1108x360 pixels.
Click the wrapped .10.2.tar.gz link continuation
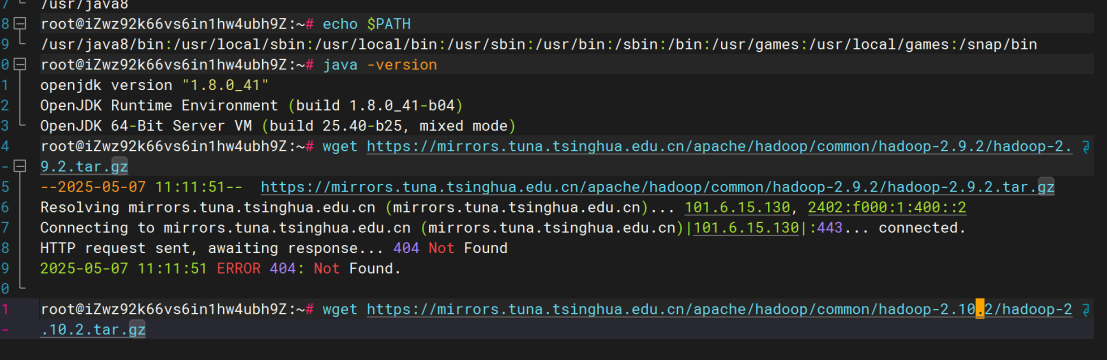point(93,330)
